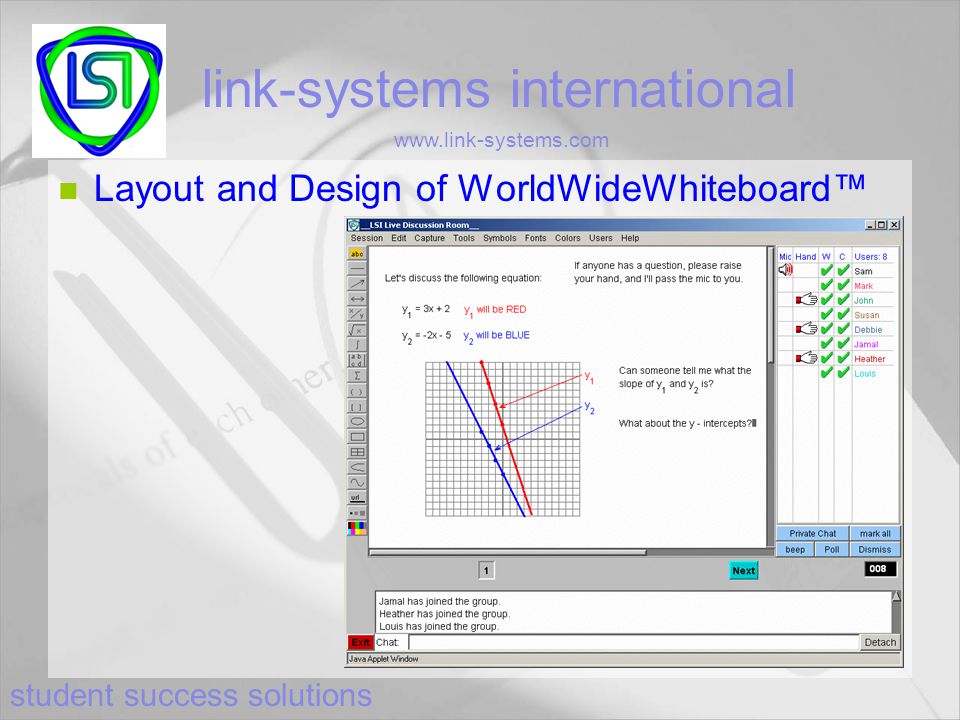Toggle Mark's W whiteboard checkmark
This screenshot has height=720, width=960.
click(827, 285)
